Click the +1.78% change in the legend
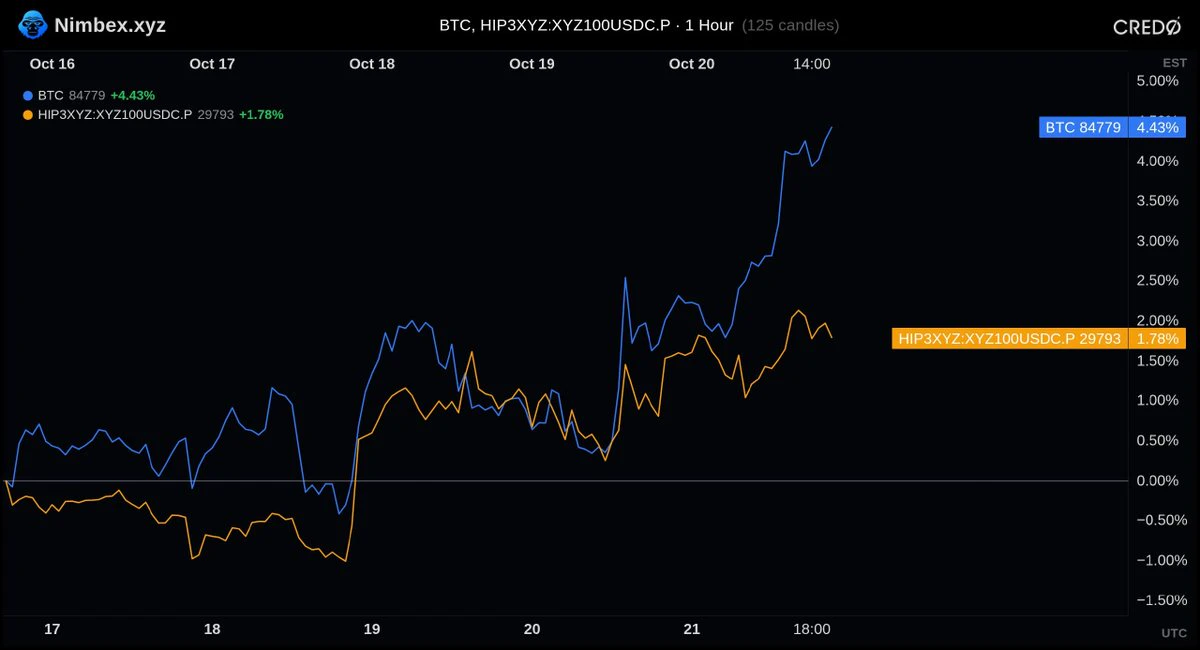This screenshot has height=650, width=1200. tap(261, 115)
